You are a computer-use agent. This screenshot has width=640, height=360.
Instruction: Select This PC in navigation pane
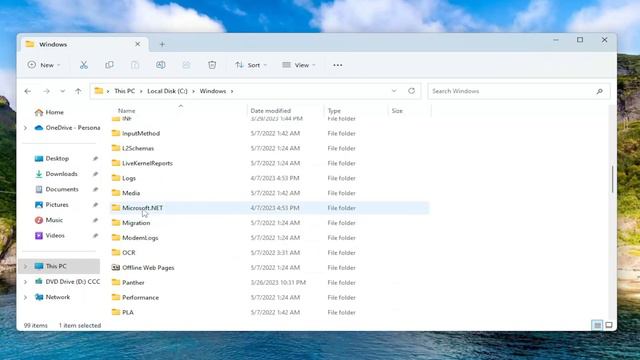tap(59, 266)
